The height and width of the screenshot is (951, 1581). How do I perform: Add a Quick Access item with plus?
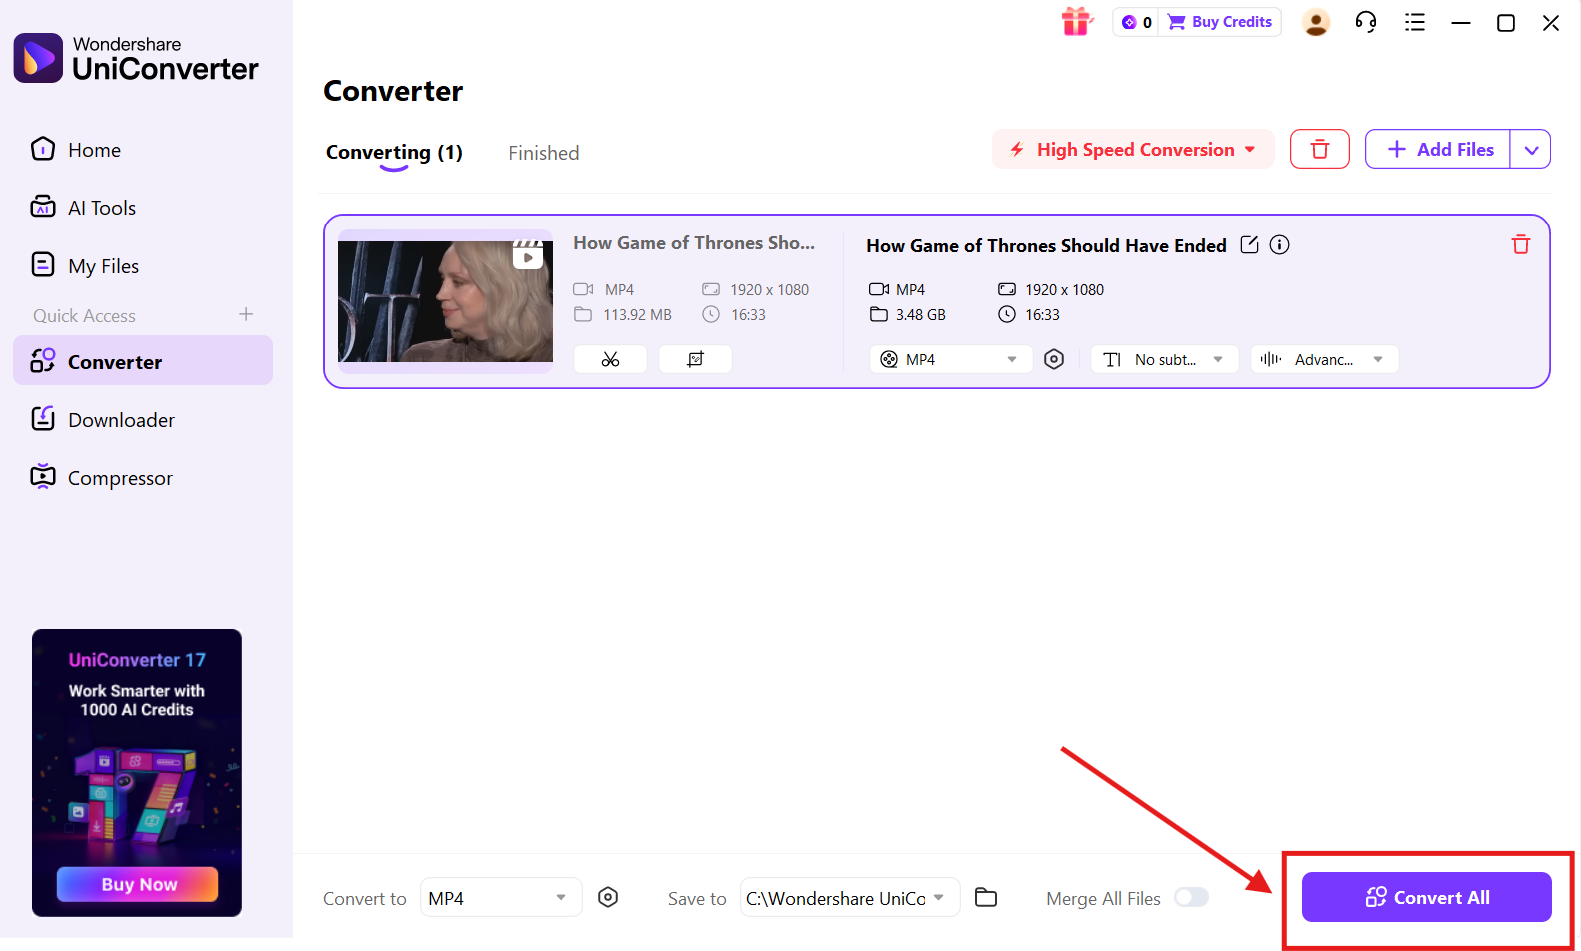pos(246,314)
